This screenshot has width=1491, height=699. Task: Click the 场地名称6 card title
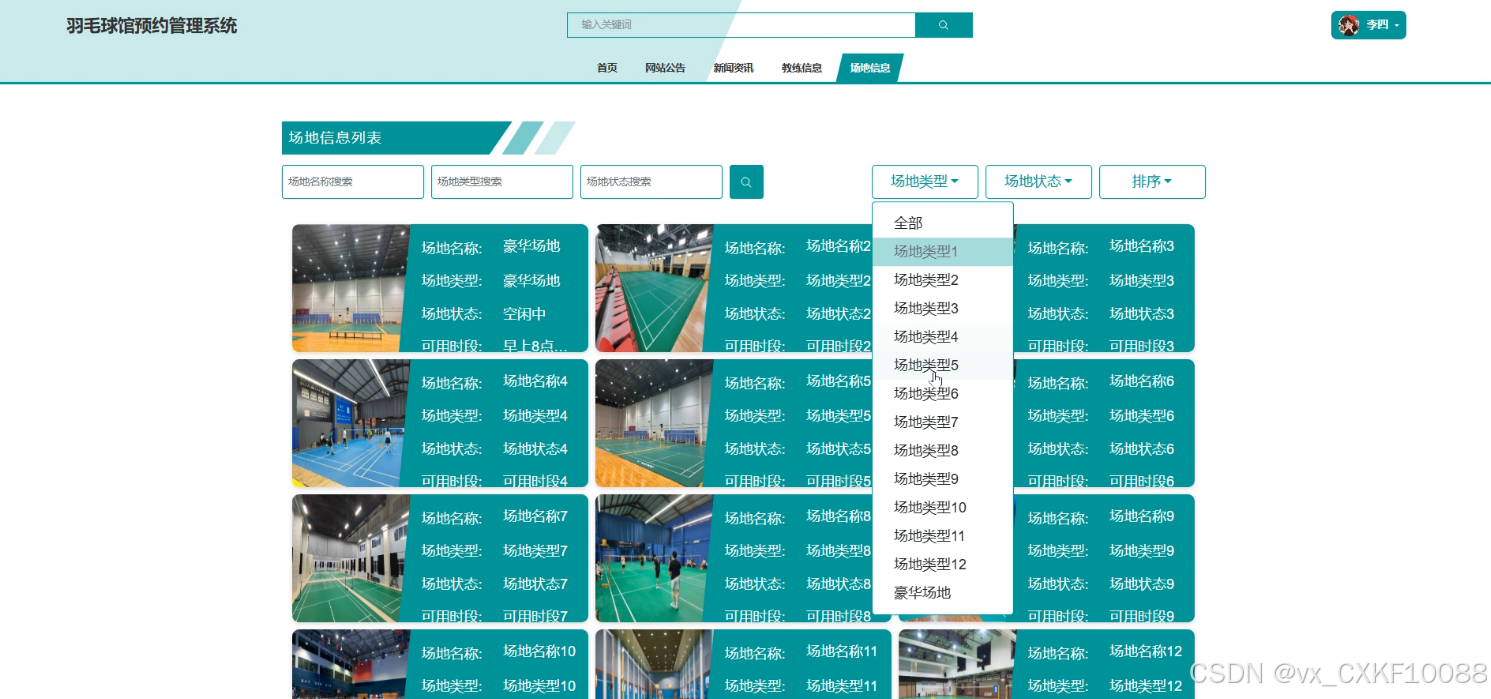[1142, 381]
